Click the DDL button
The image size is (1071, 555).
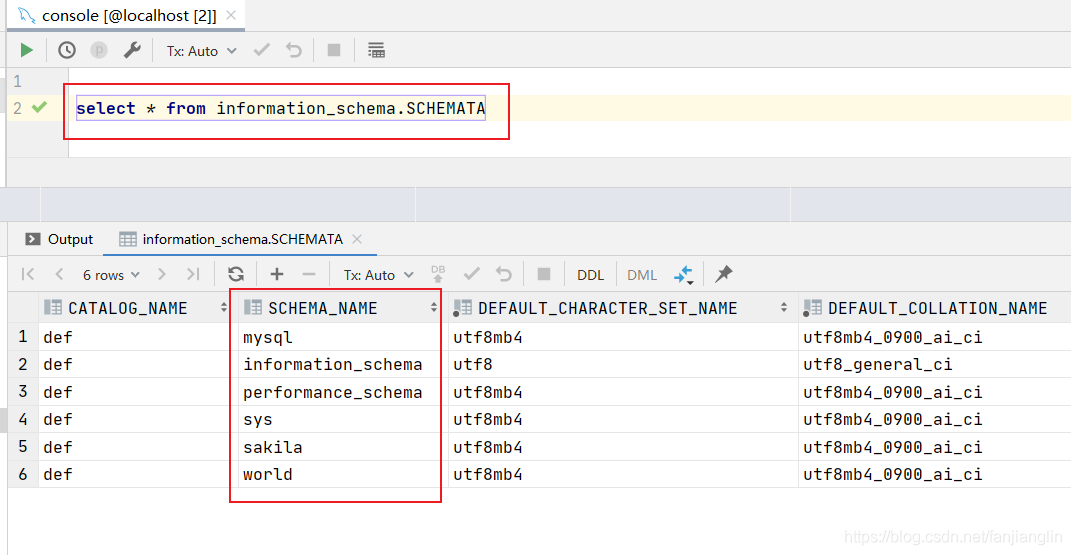590,274
